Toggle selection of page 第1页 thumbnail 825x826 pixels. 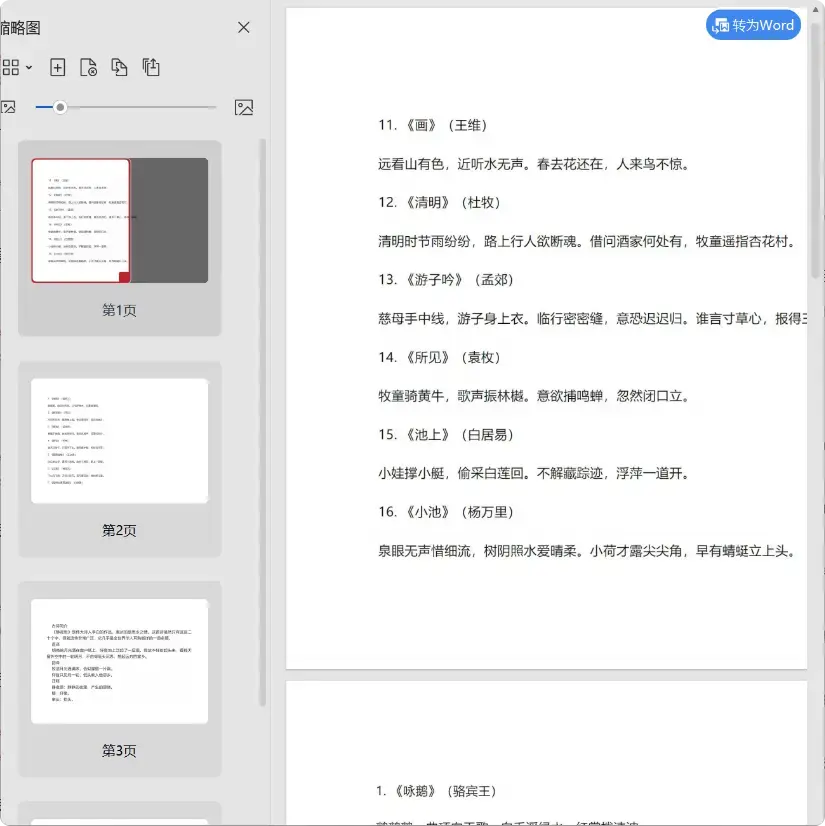point(119,218)
